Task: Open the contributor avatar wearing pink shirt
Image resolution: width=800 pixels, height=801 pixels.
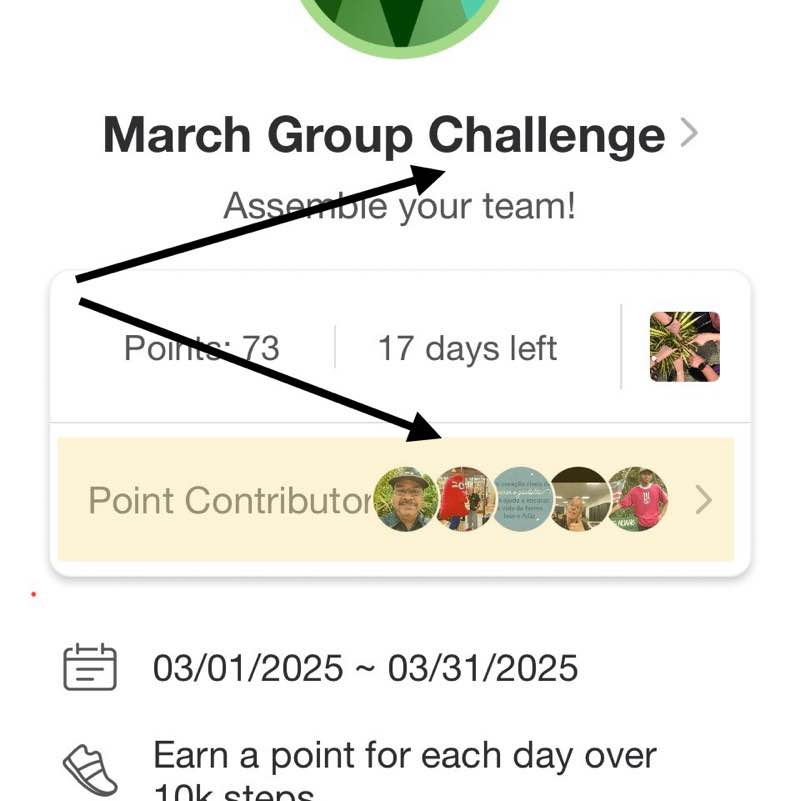Action: point(640,499)
